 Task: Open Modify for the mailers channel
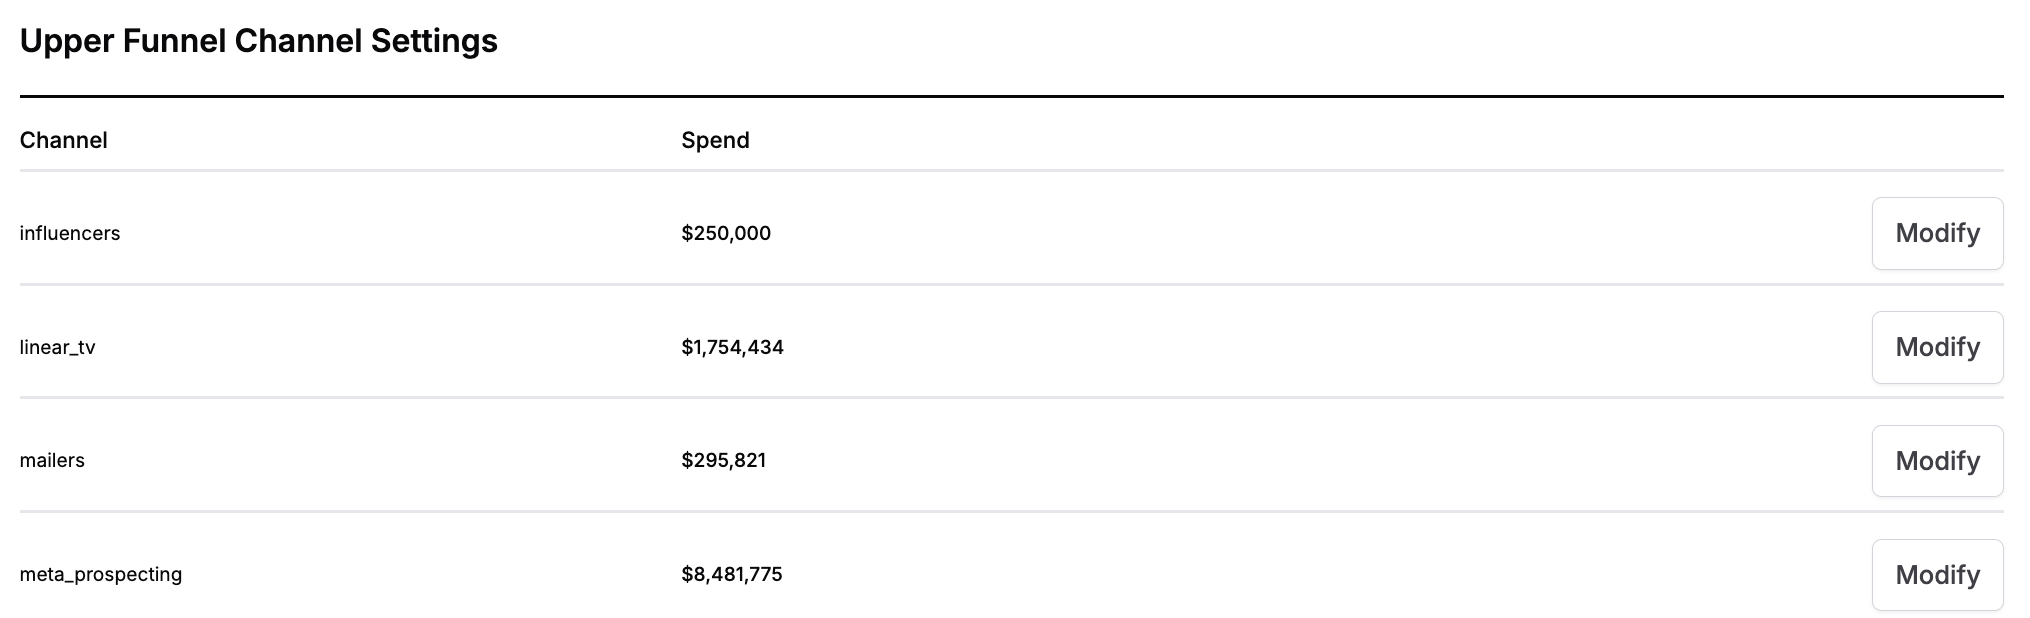tap(1936, 461)
